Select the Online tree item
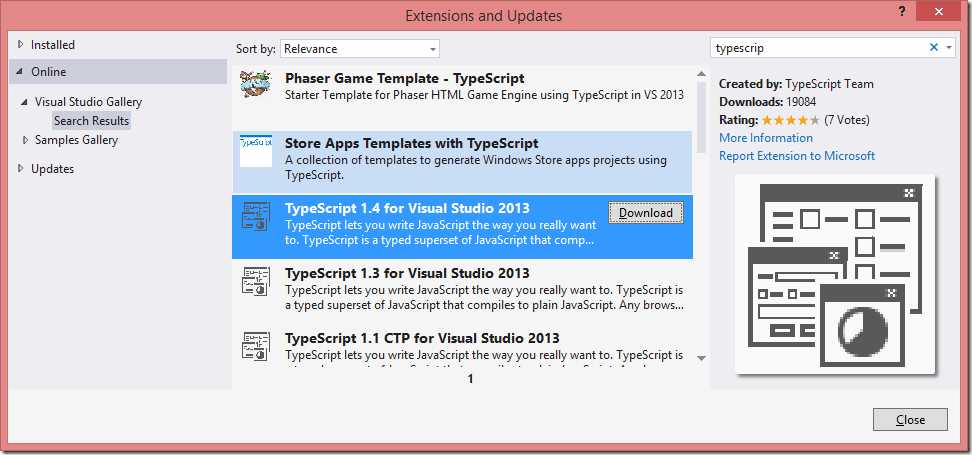Image resolution: width=972 pixels, height=455 pixels. [x=118, y=71]
